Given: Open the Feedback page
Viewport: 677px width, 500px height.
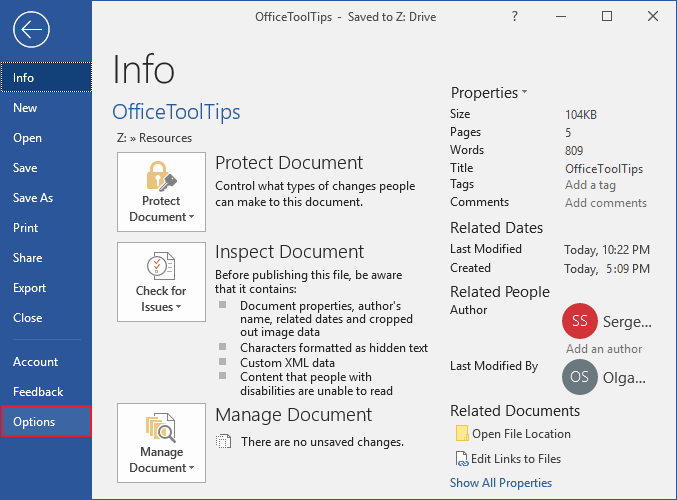Looking at the screenshot, I should [x=46, y=392].
